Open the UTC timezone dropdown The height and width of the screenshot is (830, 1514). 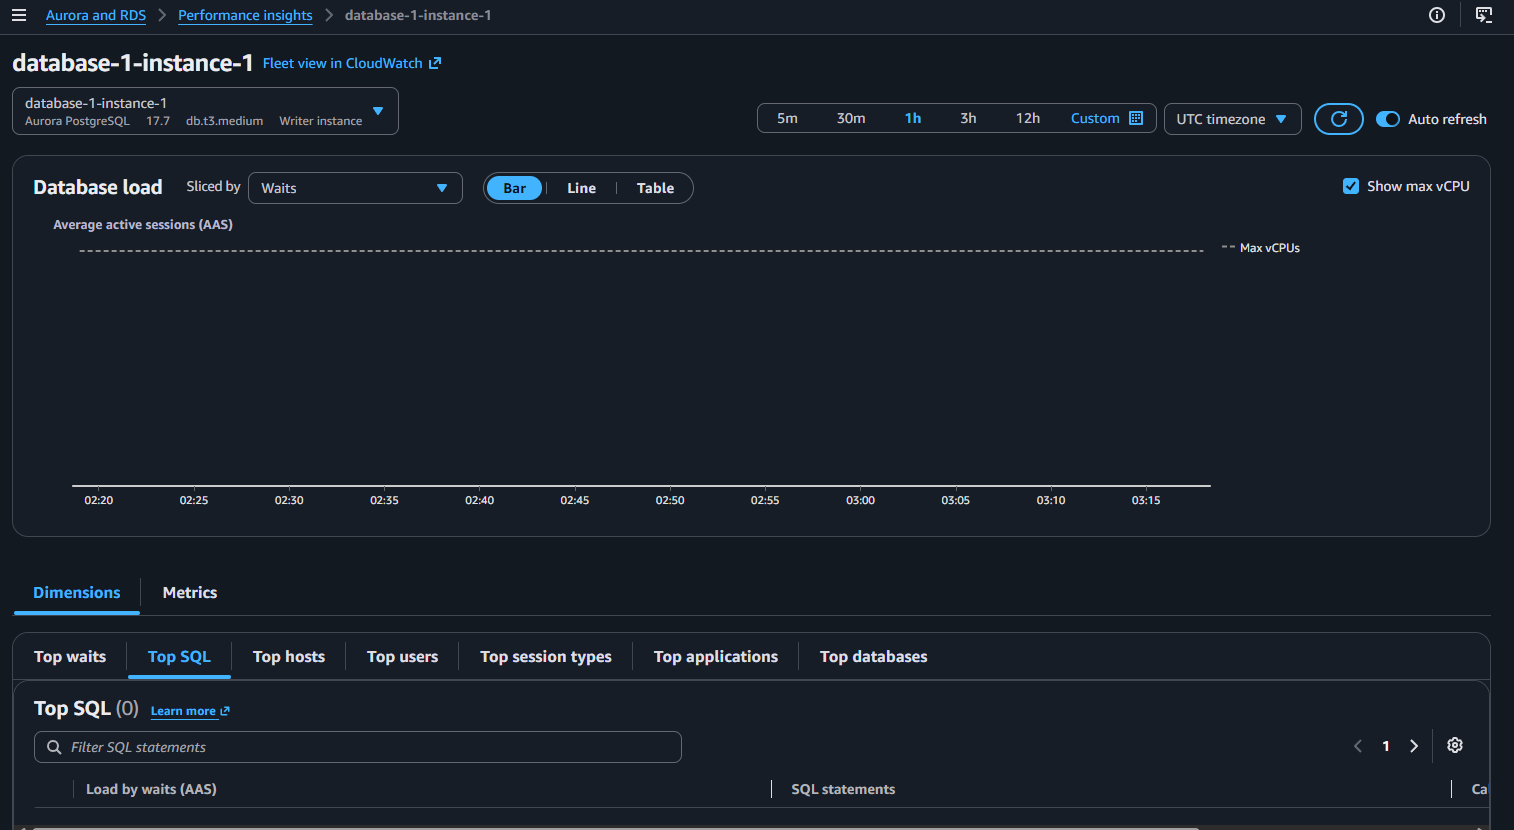click(x=1232, y=119)
